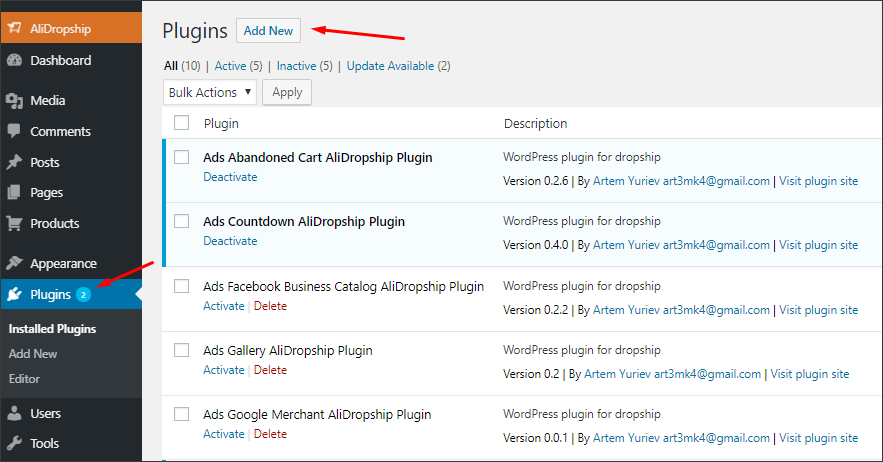Click the AliDropship cart icon
Screen dimensions: 883x462
click(15, 28)
